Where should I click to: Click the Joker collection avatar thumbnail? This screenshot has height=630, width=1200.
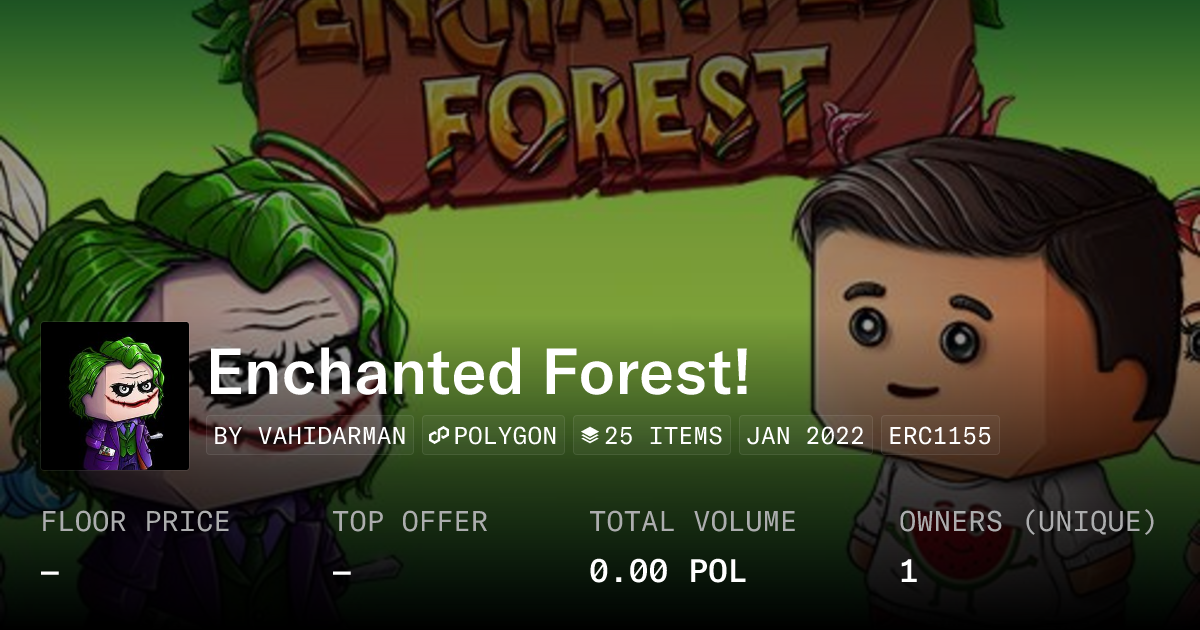click(x=115, y=396)
